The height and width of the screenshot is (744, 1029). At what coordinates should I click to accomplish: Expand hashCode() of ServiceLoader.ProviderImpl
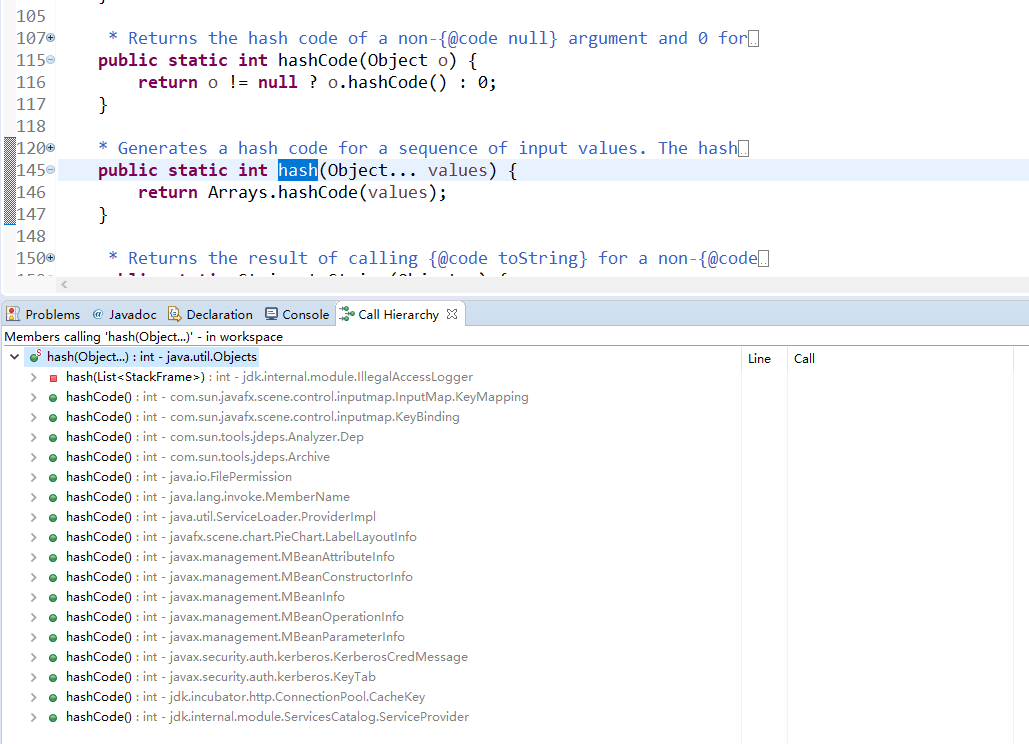coord(33,517)
